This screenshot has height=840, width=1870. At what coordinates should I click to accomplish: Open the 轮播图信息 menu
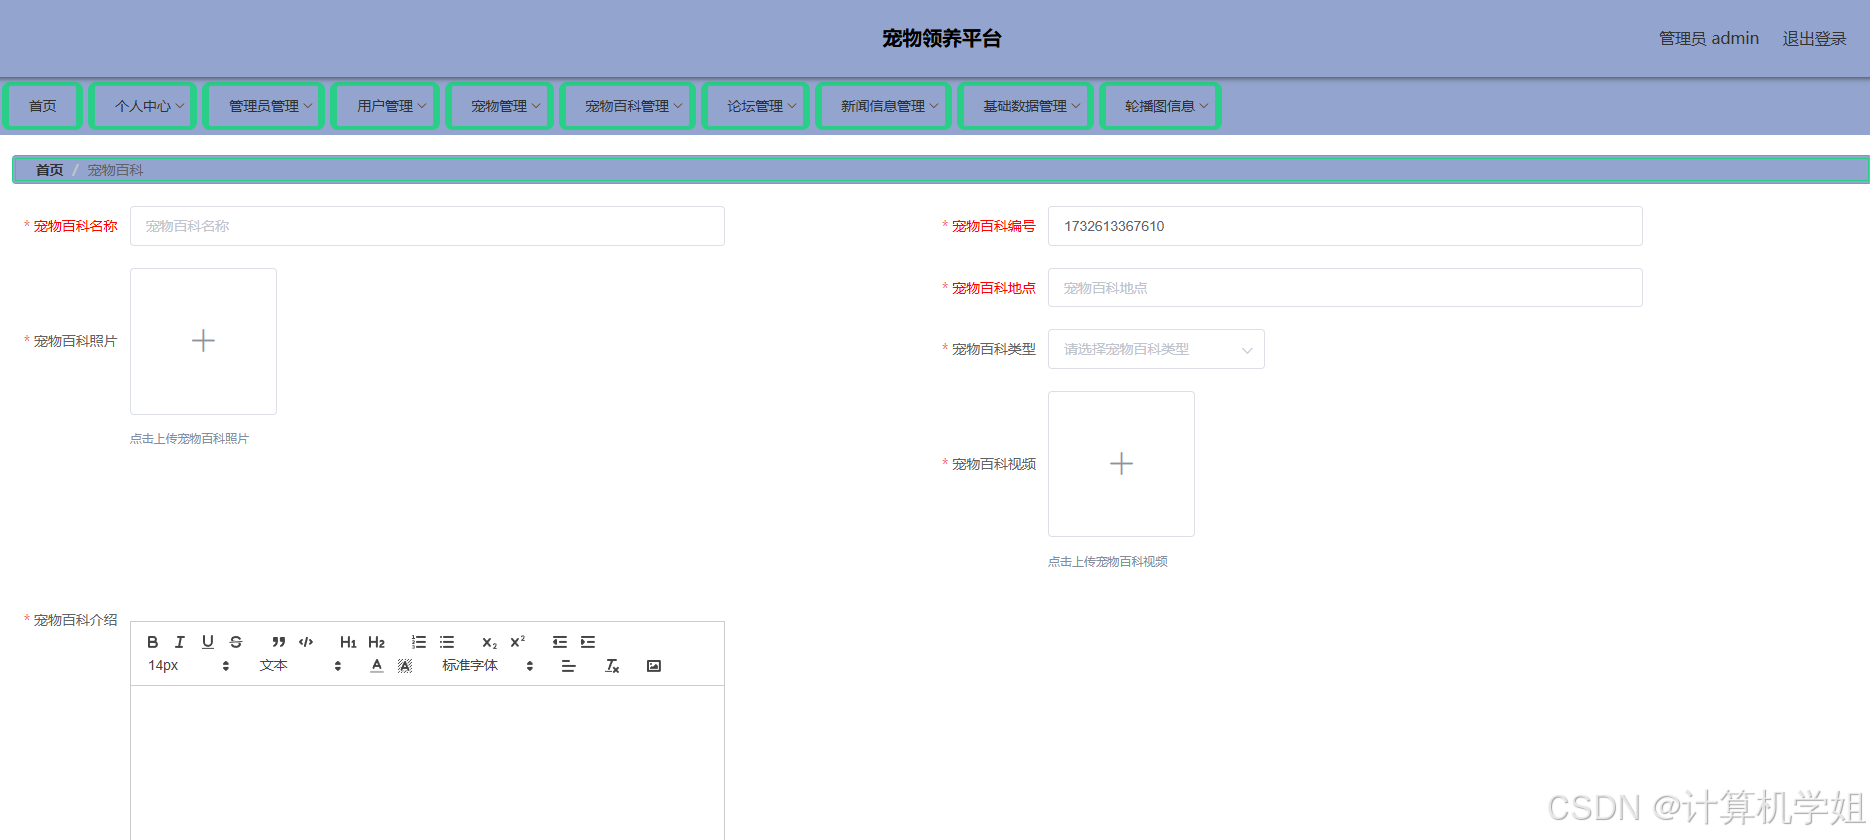coord(1160,106)
